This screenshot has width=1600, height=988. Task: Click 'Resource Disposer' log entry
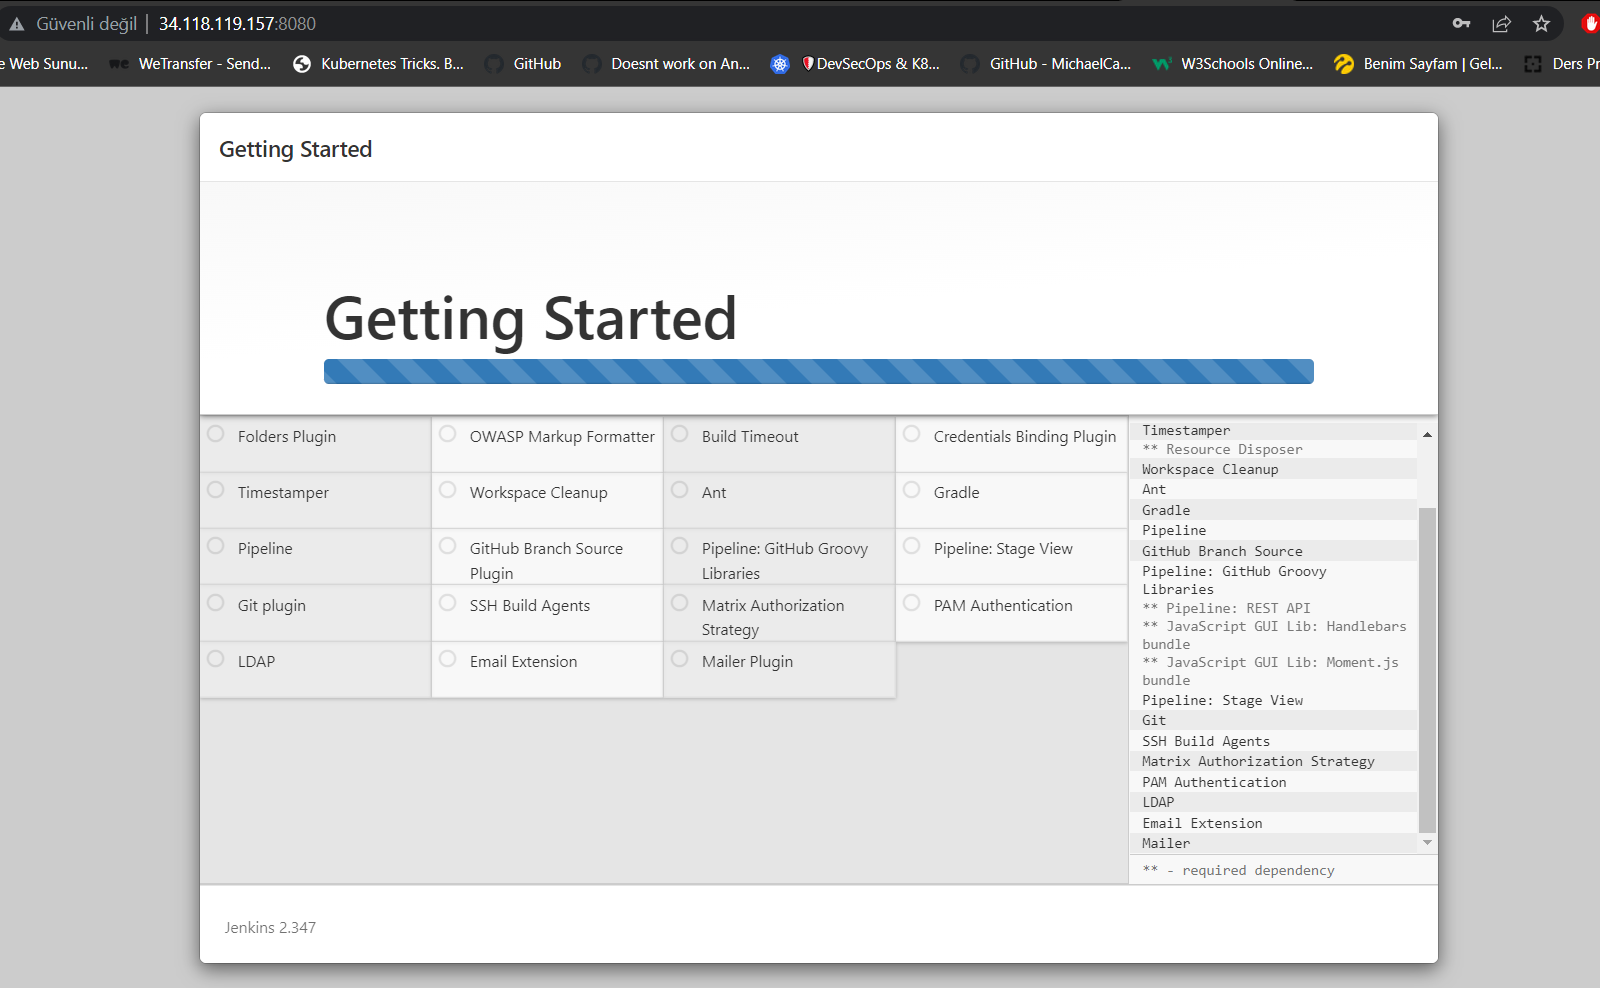[1223, 450]
